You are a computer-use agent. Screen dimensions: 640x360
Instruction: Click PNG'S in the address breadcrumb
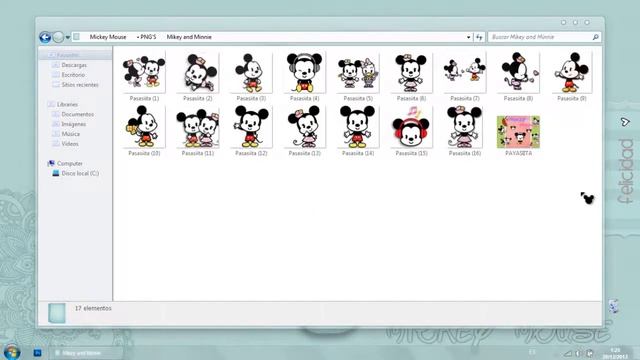(149, 37)
